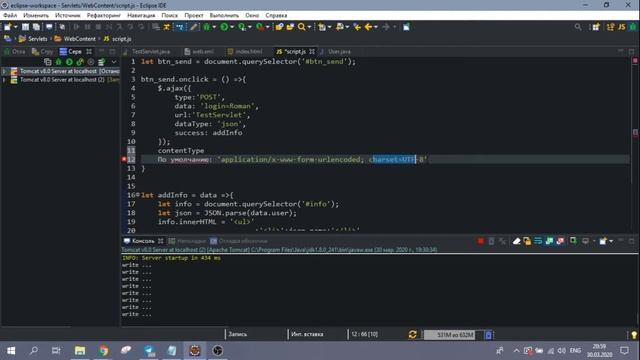Click the green Run button in toolbar

(x=224, y=27)
